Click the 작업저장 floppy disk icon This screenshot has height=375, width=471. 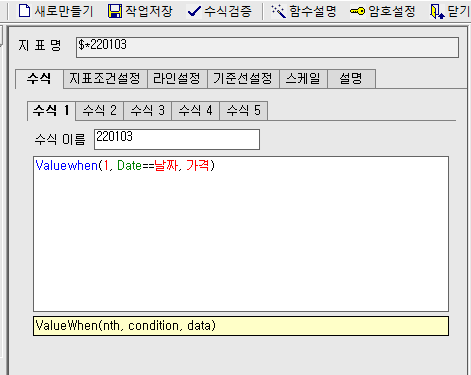pyautogui.click(x=115, y=11)
